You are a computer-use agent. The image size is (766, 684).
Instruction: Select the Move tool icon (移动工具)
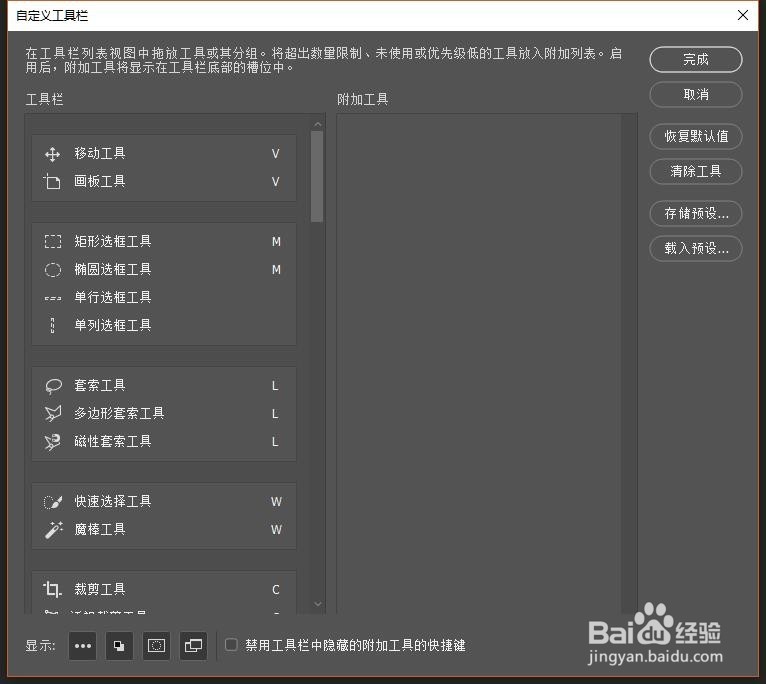coord(52,154)
